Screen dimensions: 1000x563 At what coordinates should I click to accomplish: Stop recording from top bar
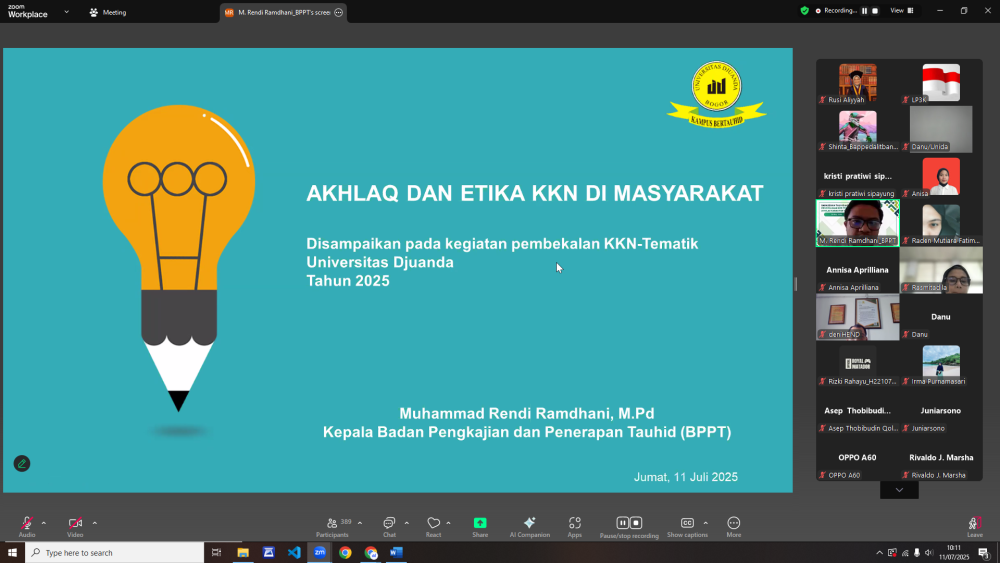(875, 11)
